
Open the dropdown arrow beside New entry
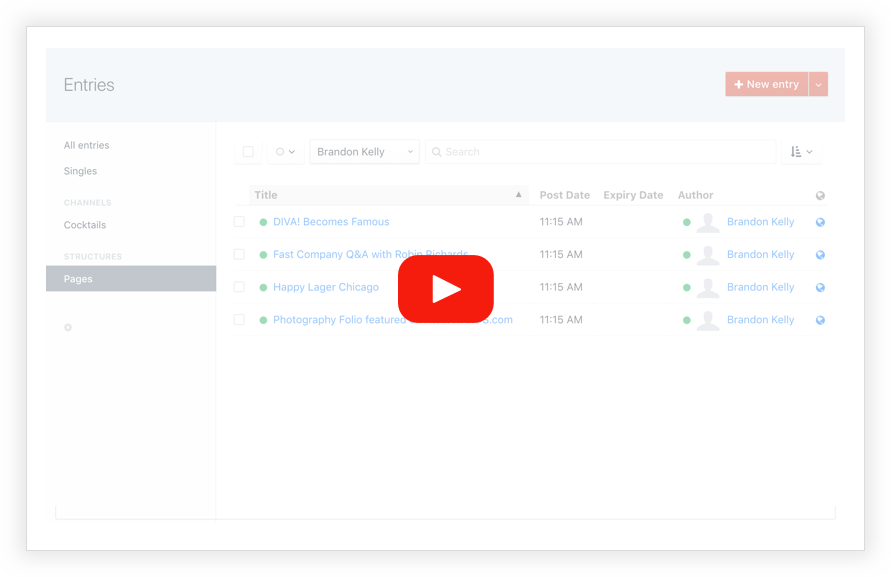(x=818, y=84)
